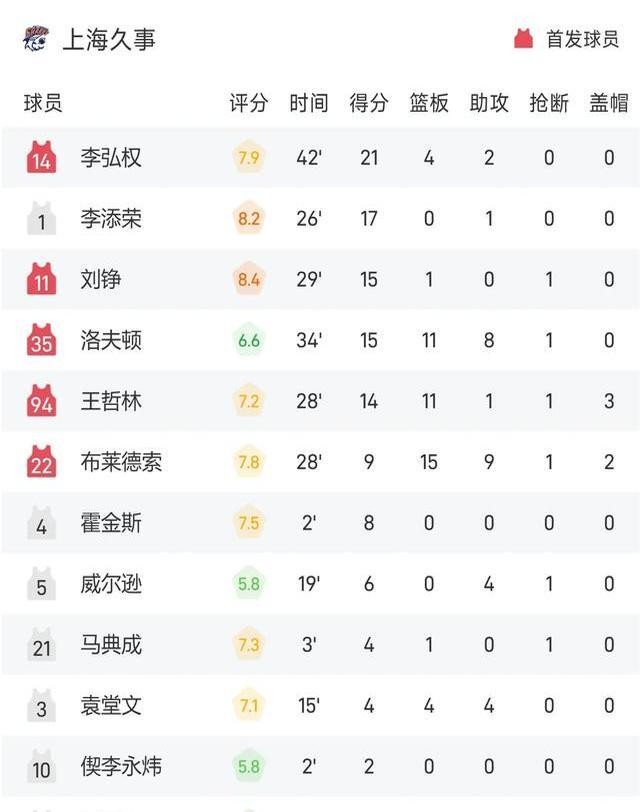Sort by 评分 column header
Viewport: 640px width, 812px height.
249,103
